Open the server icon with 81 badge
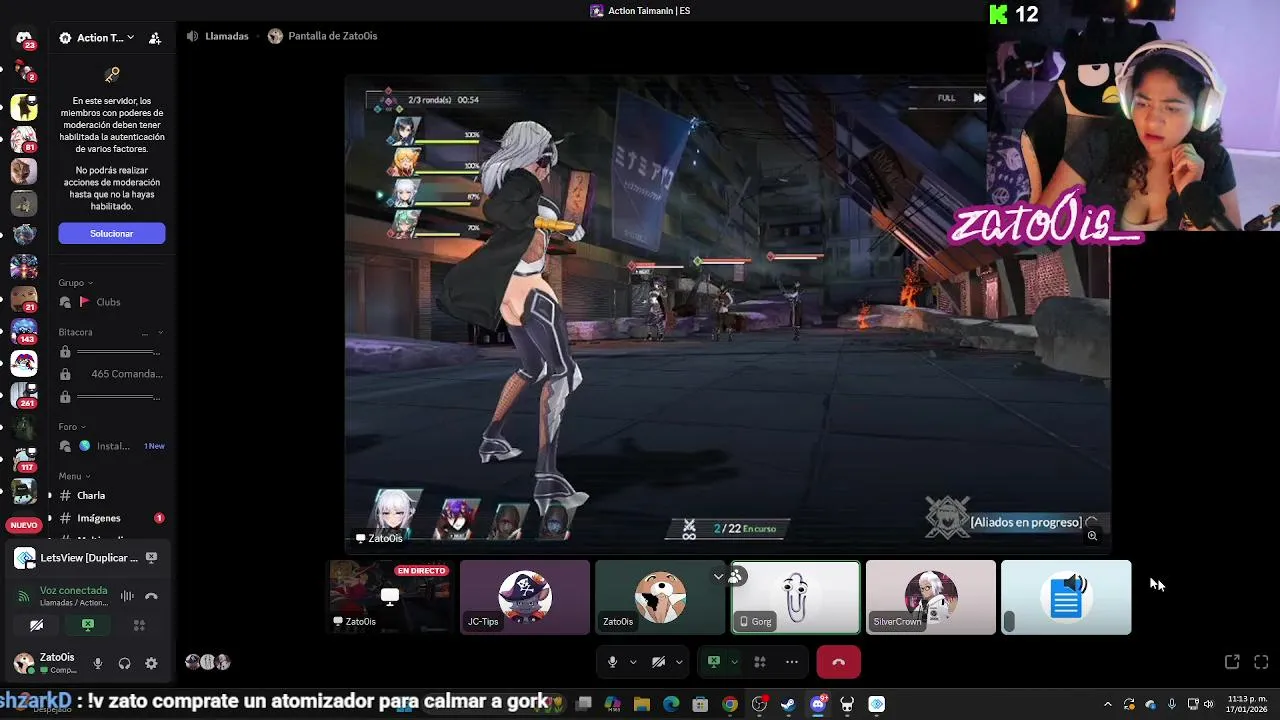The height and width of the screenshot is (720, 1280). tap(24, 138)
